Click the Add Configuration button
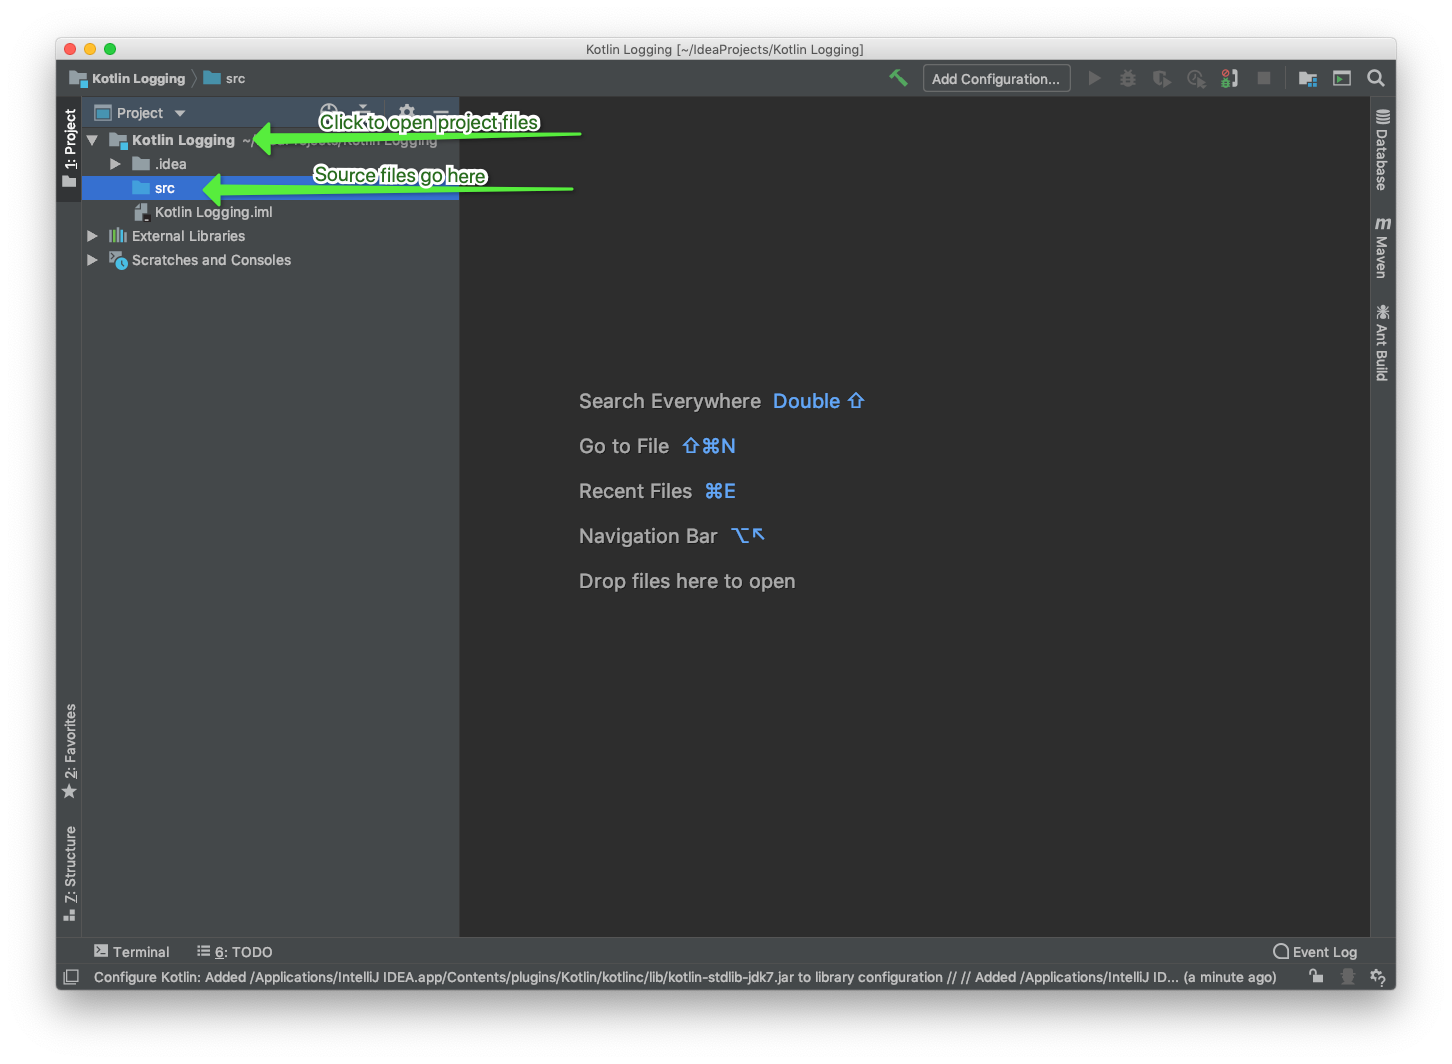Image resolution: width=1452 pixels, height=1064 pixels. (x=995, y=79)
